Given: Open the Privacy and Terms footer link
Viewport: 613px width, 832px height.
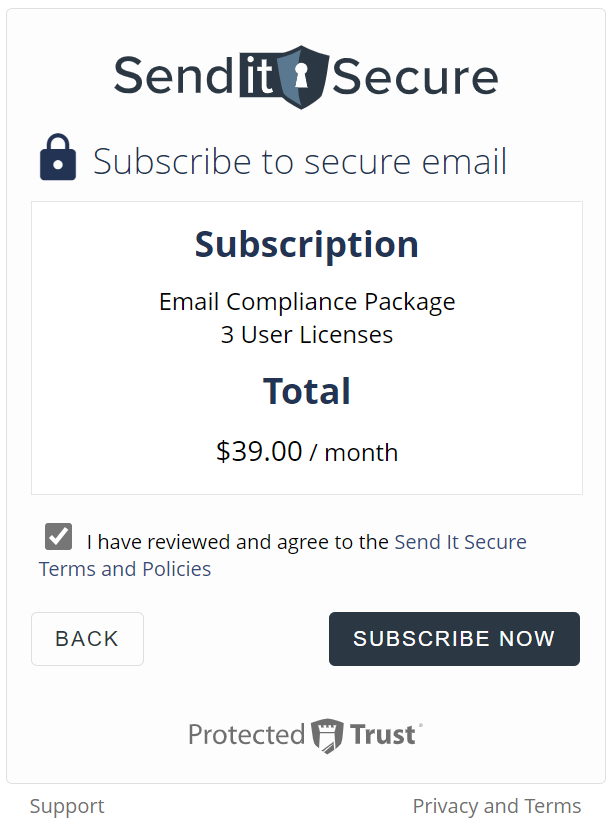Looking at the screenshot, I should 497,806.
